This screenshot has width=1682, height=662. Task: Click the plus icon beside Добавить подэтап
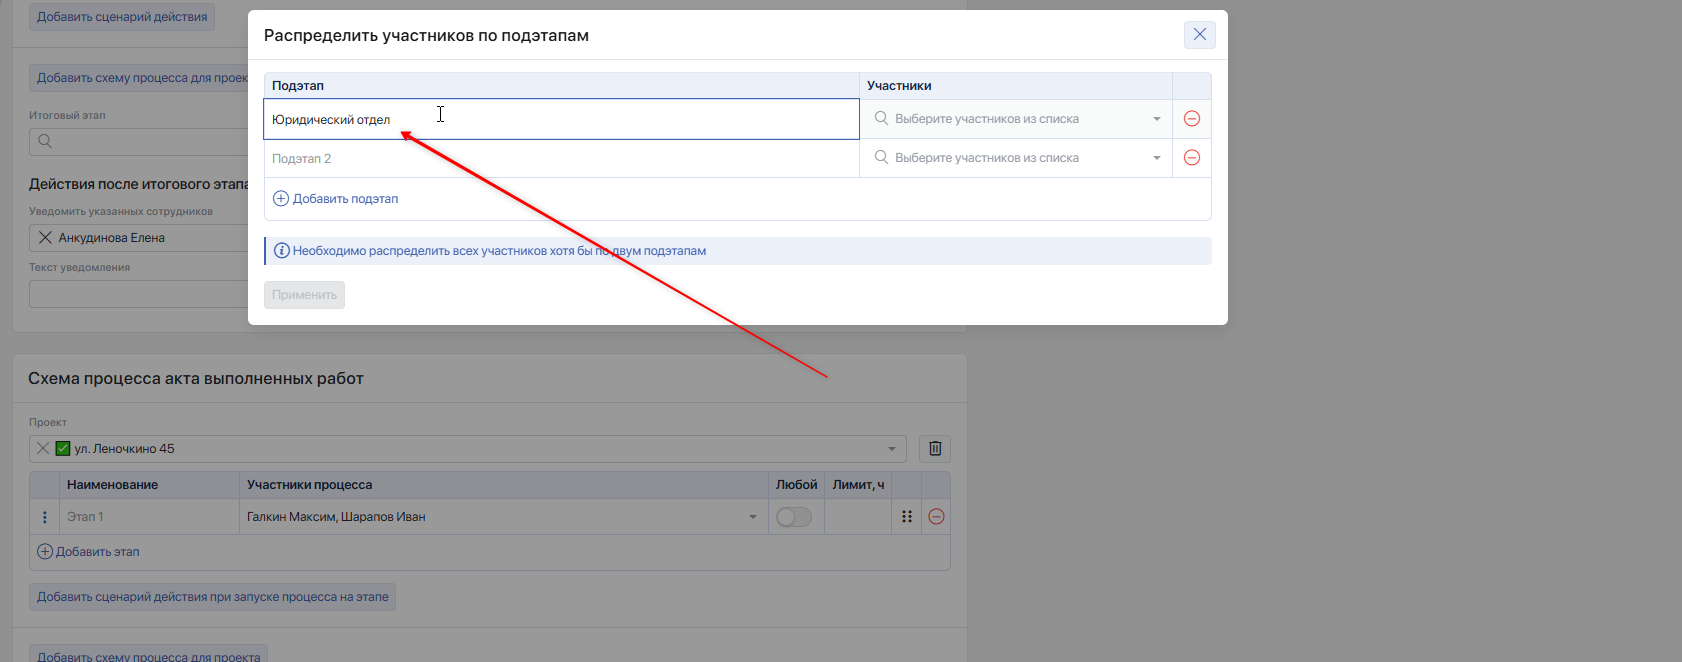tap(281, 199)
